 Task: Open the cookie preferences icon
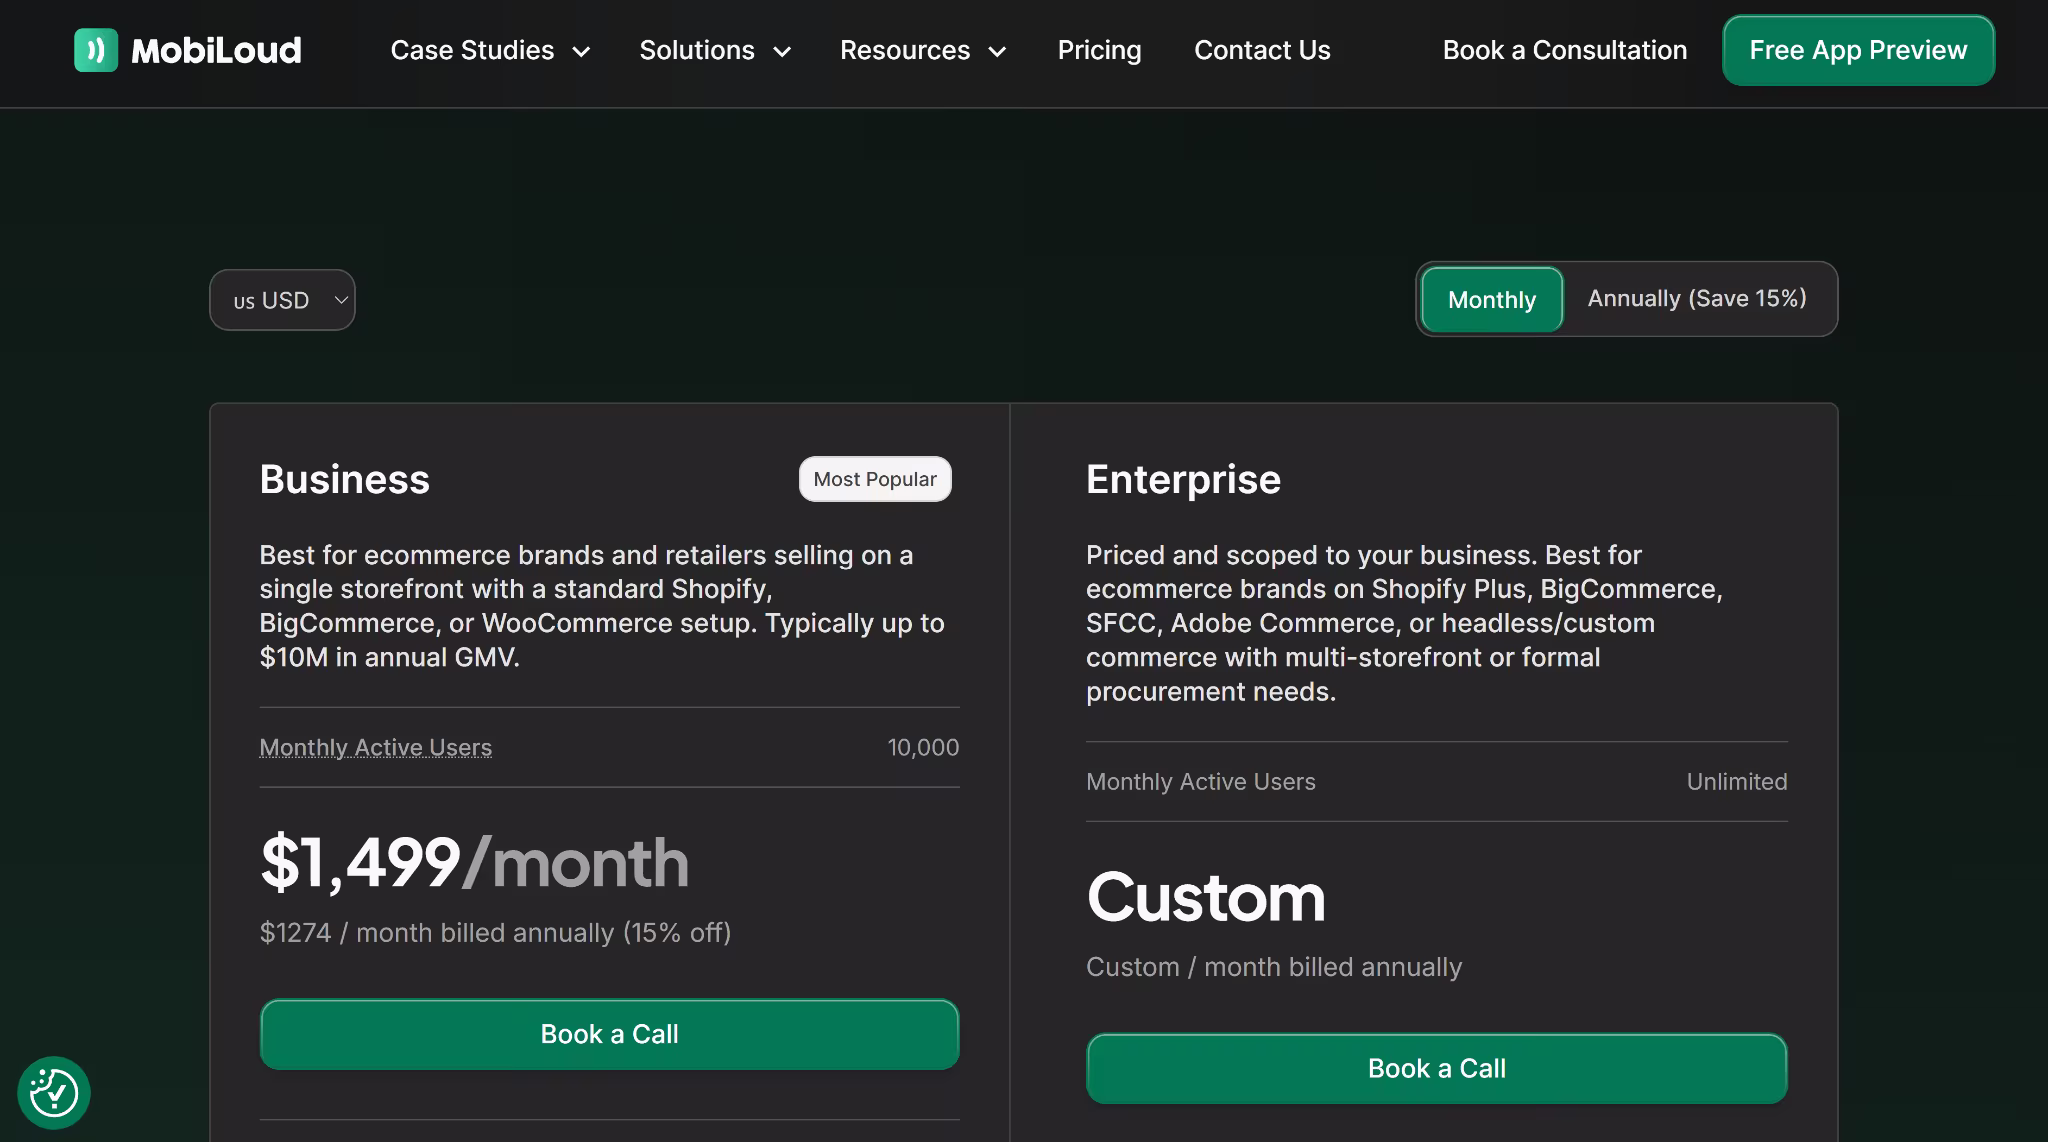coord(54,1093)
